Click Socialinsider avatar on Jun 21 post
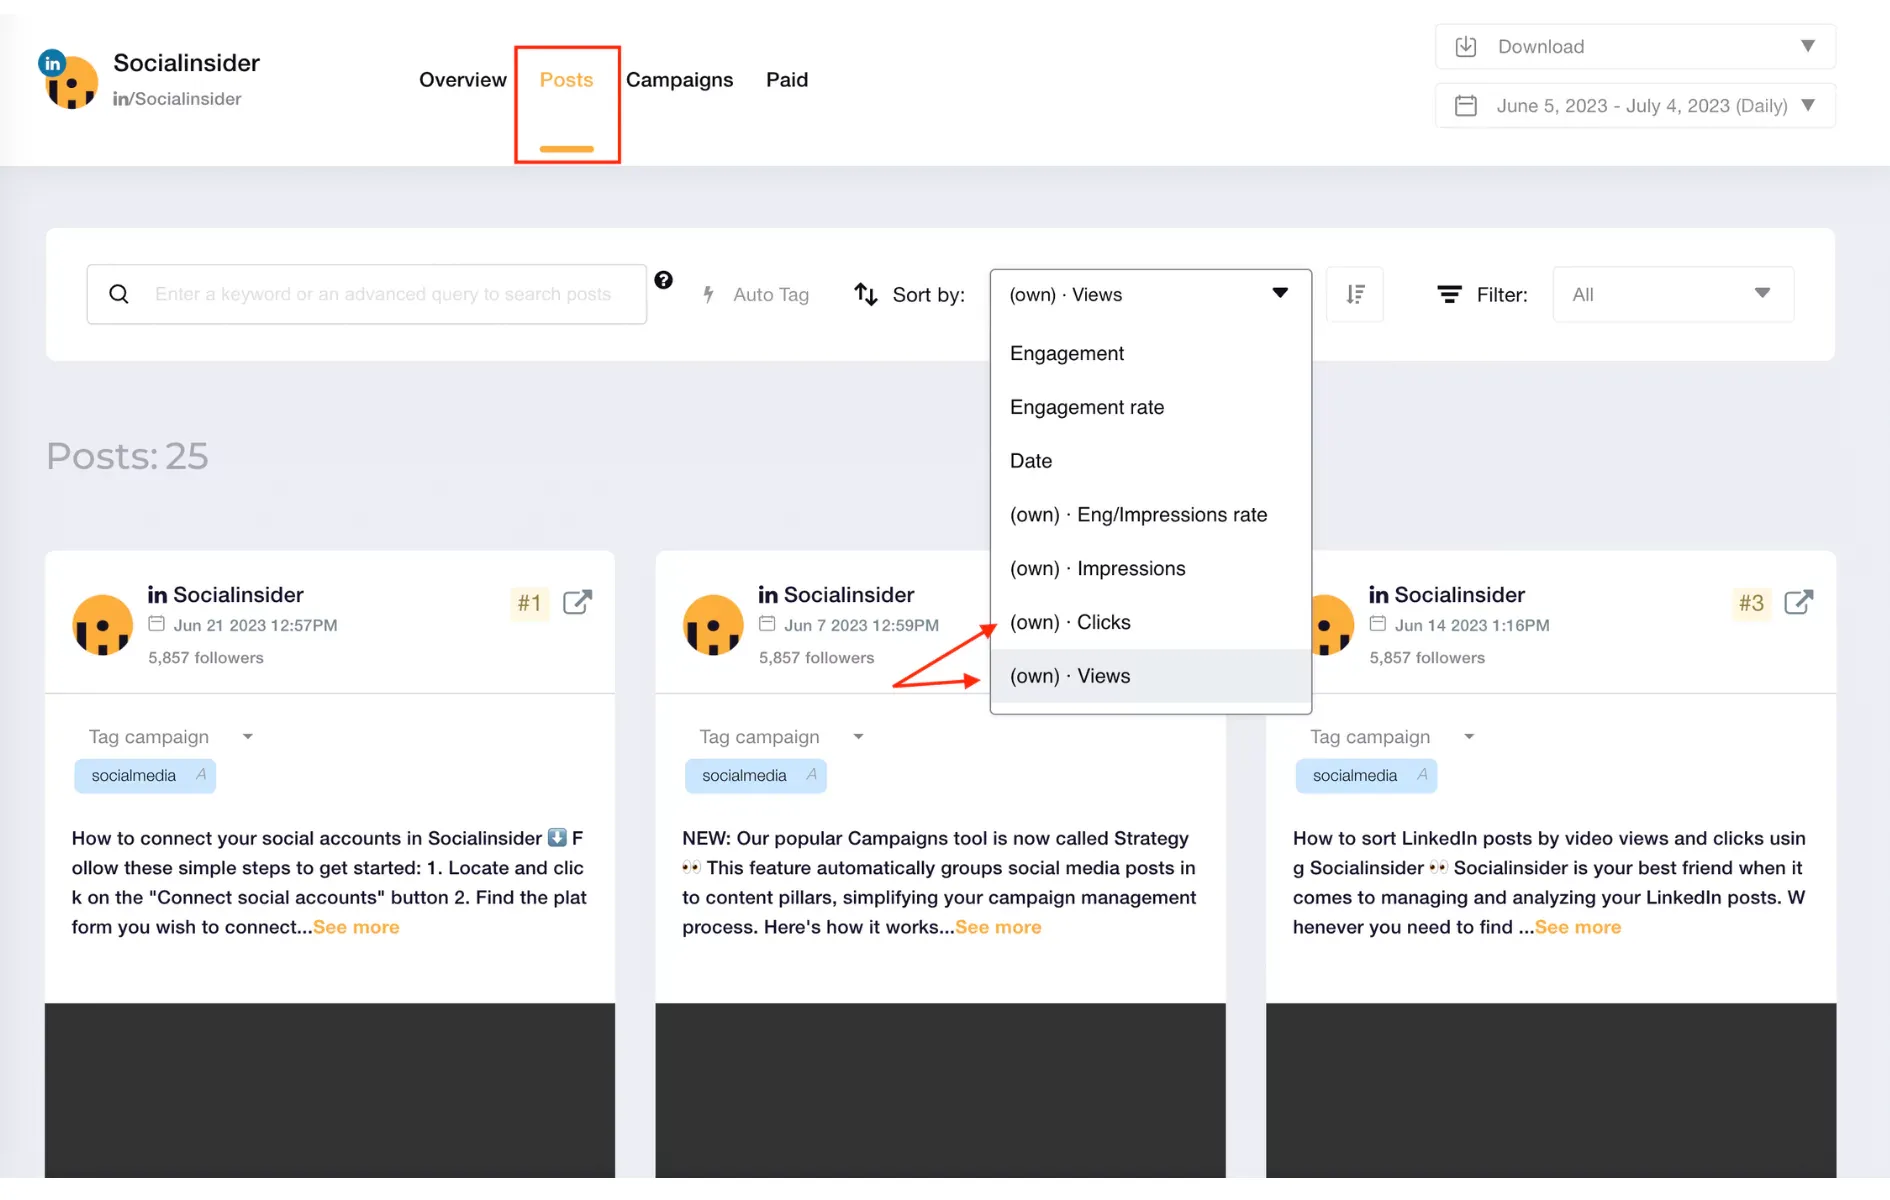 102,625
